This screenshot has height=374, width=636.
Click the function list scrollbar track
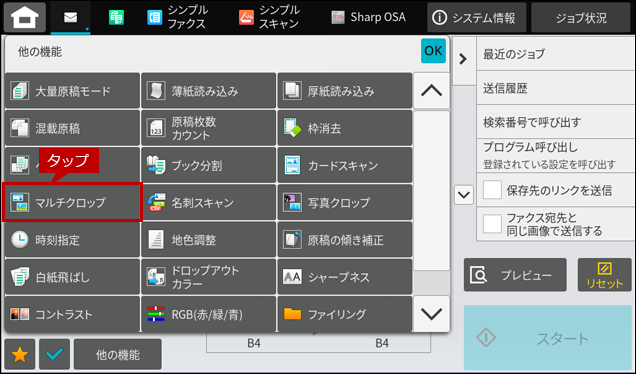click(432, 202)
